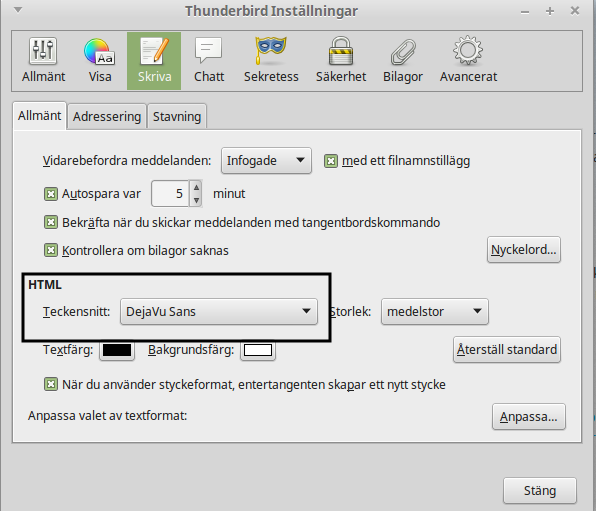This screenshot has width=596, height=511.
Task: Expand the Teckensnitt DejaVu Sans dropdown
Action: click(x=219, y=311)
